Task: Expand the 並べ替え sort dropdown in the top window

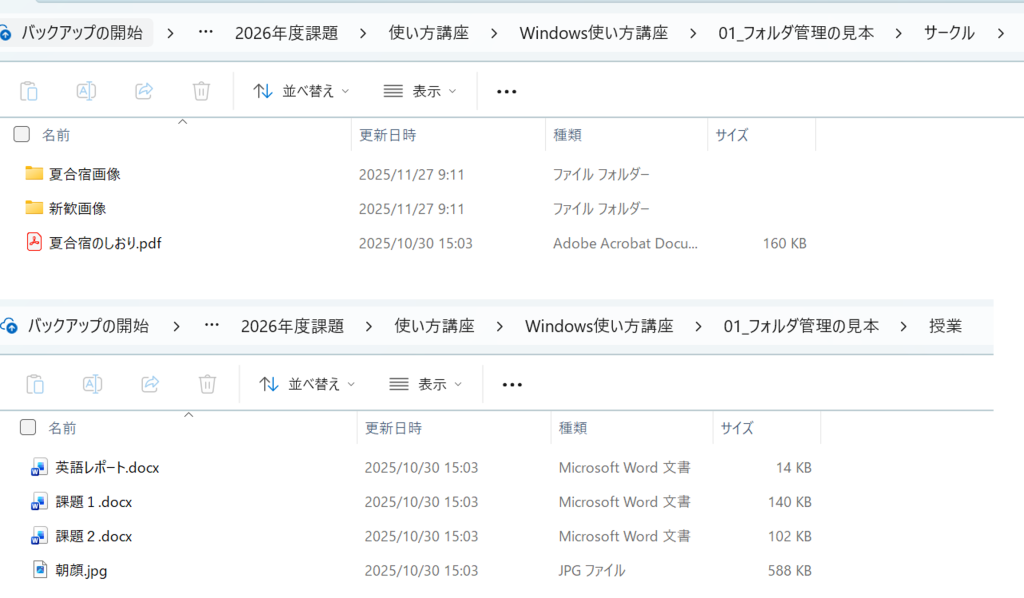Action: pos(301,91)
